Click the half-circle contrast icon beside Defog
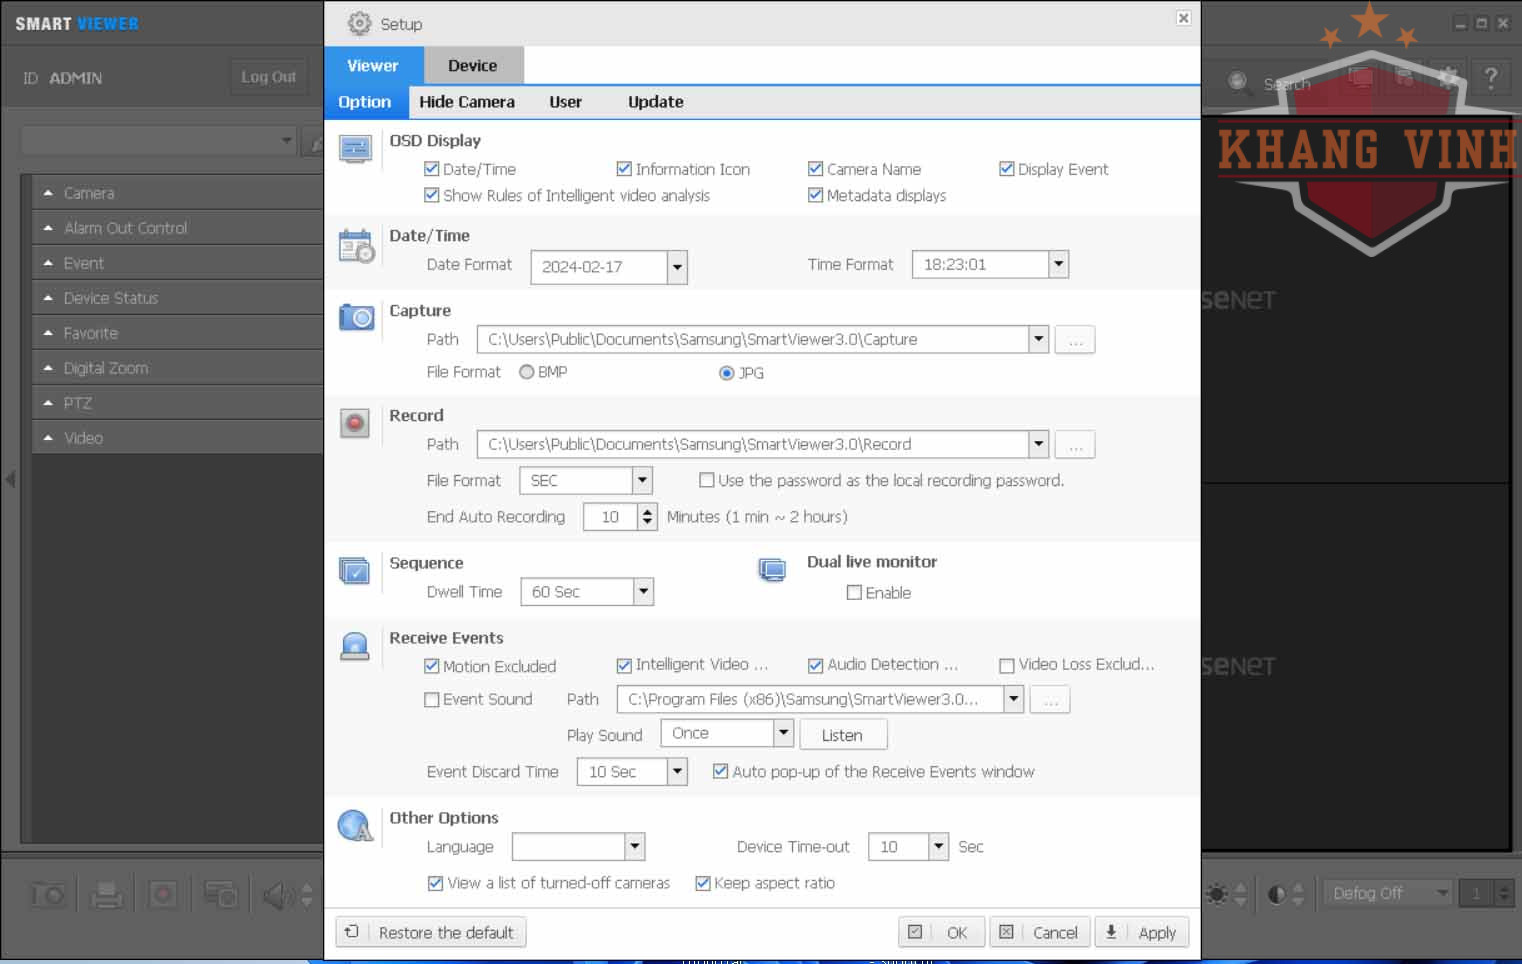 pos(1276,893)
